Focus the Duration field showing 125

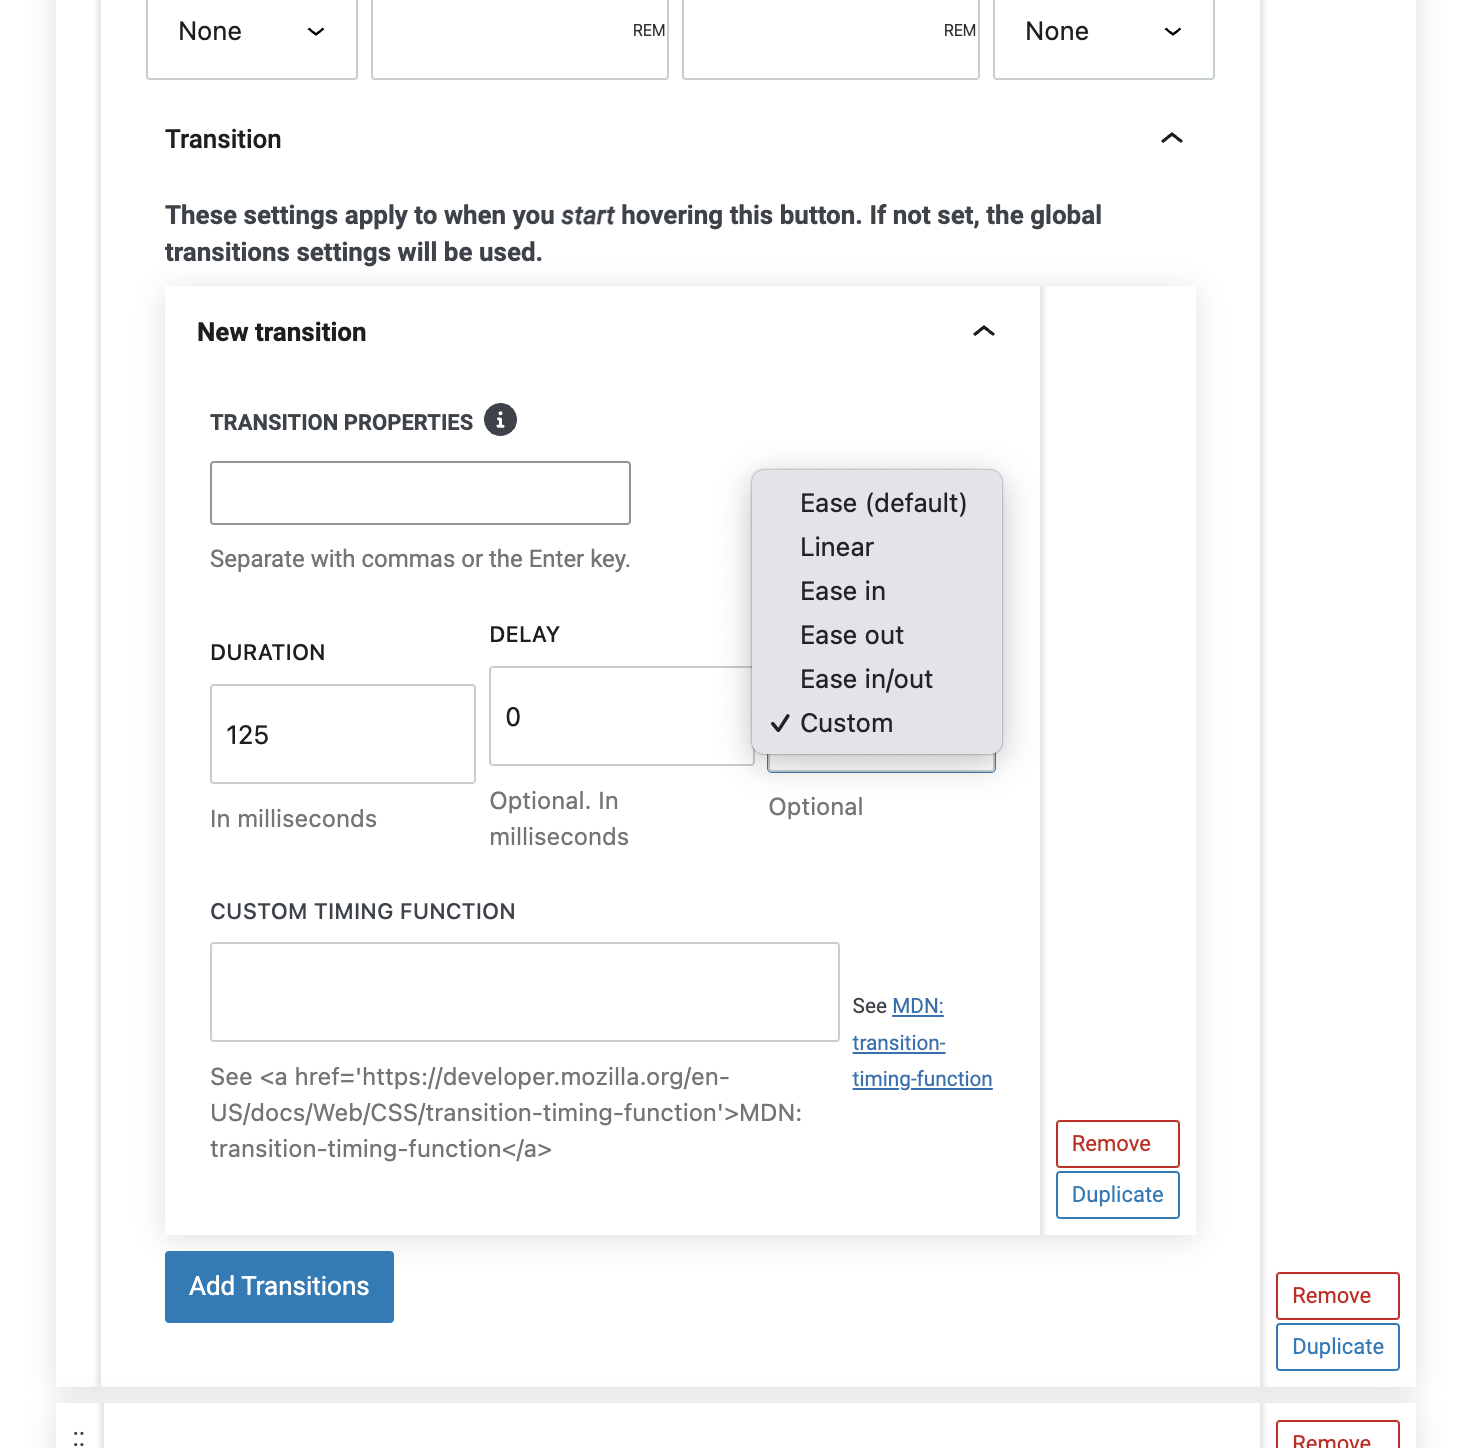(342, 734)
